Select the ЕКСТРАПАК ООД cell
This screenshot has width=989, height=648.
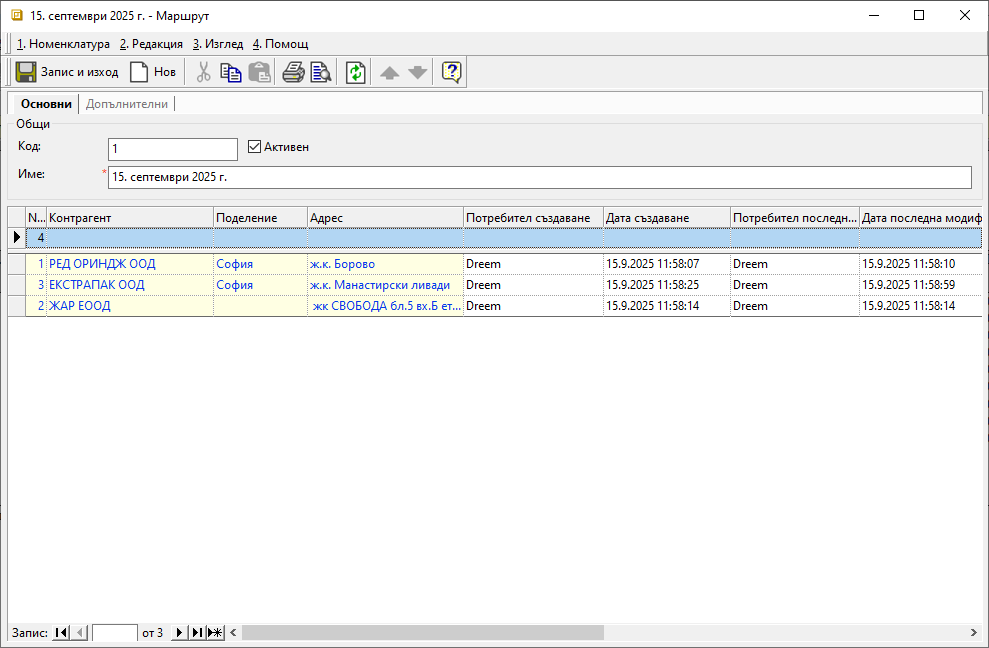click(130, 285)
